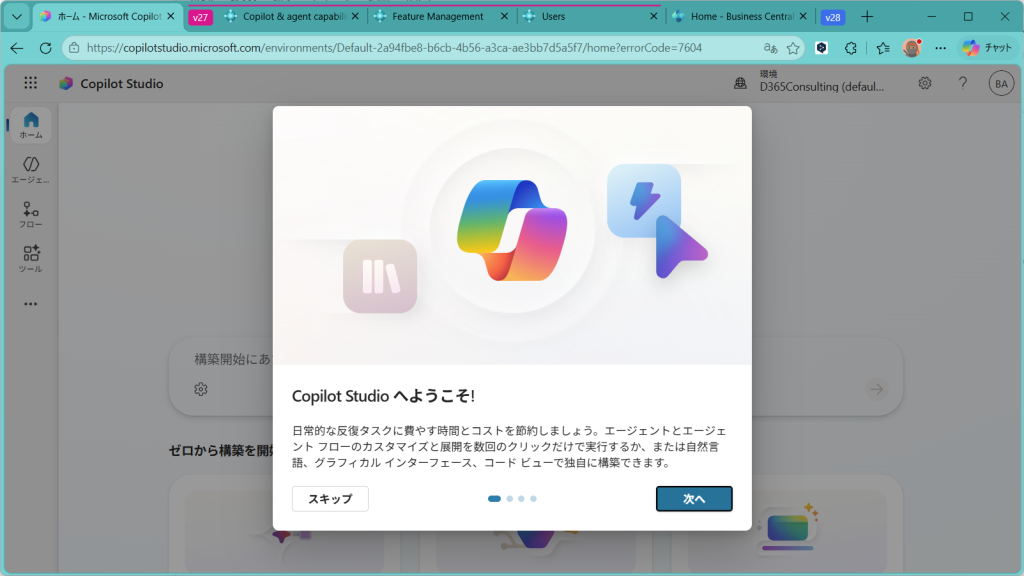This screenshot has height=576, width=1024.
Task: Click the 次へ button in welcome dialog
Action: tap(694, 498)
